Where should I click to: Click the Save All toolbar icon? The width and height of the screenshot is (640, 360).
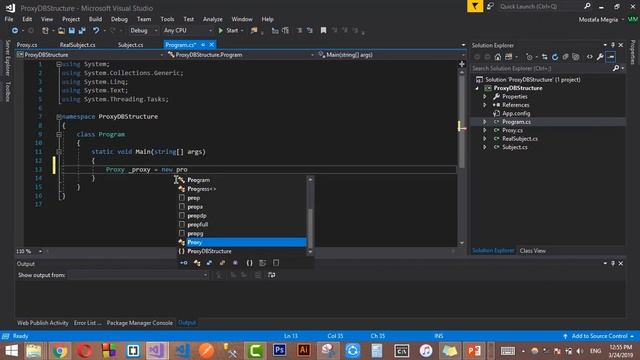click(x=82, y=31)
